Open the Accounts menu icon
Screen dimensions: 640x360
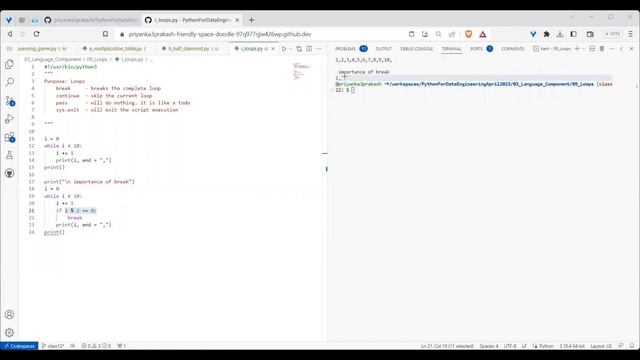tap(9, 314)
